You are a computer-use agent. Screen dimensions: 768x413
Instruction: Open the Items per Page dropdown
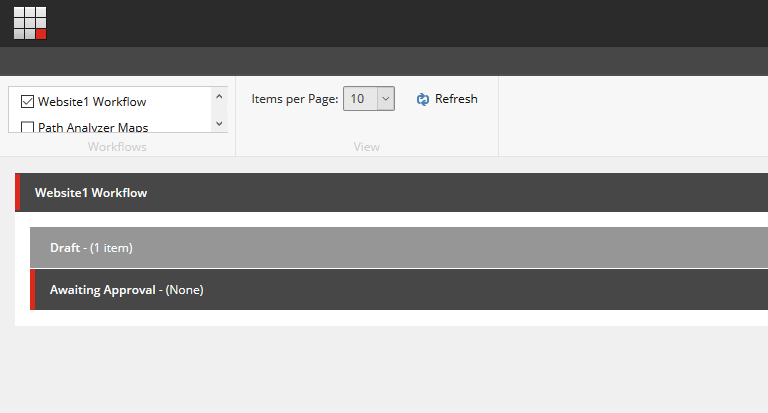coord(368,99)
